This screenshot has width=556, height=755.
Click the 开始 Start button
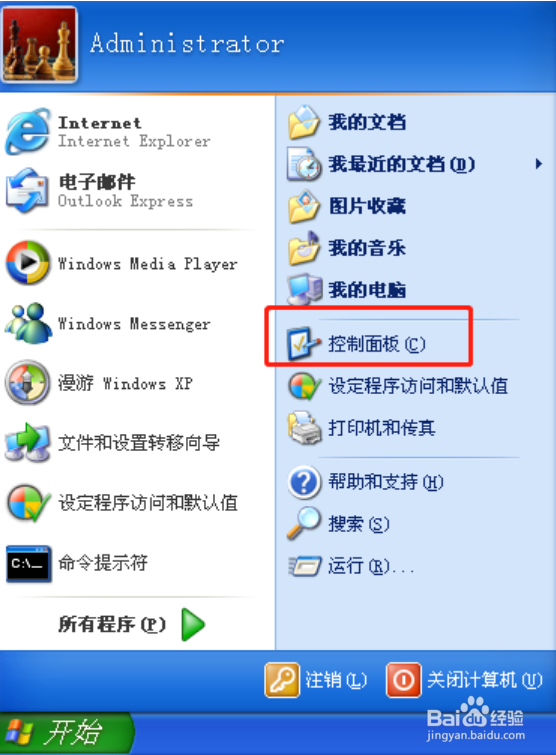(66, 732)
